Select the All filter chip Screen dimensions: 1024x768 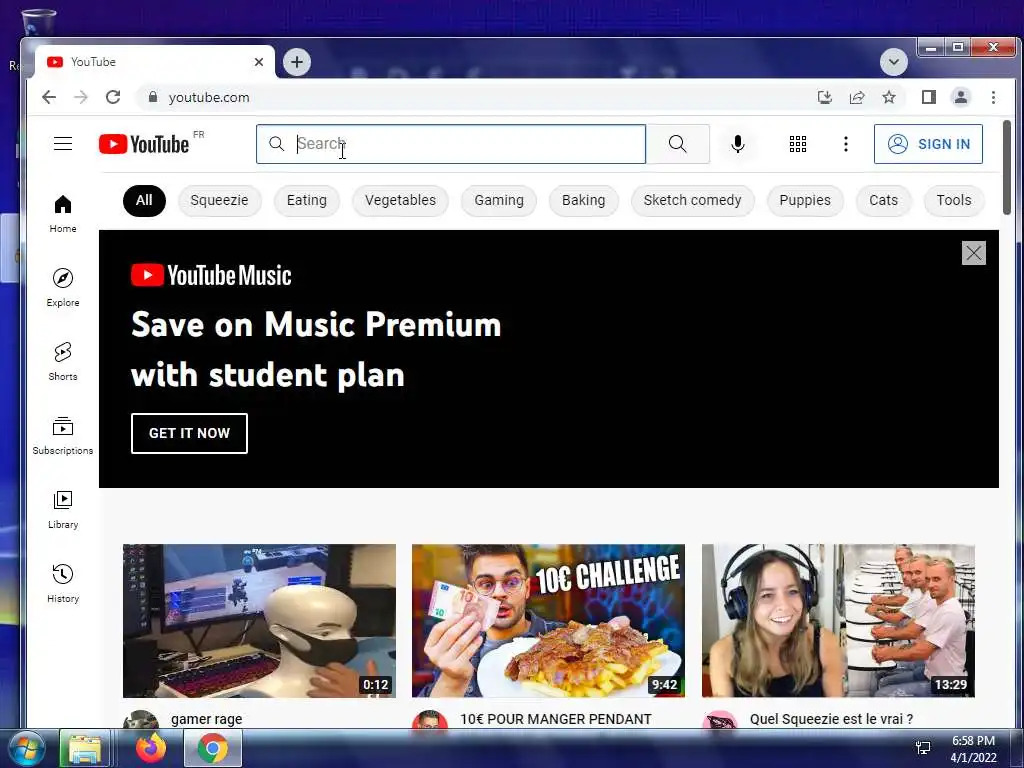tap(144, 200)
